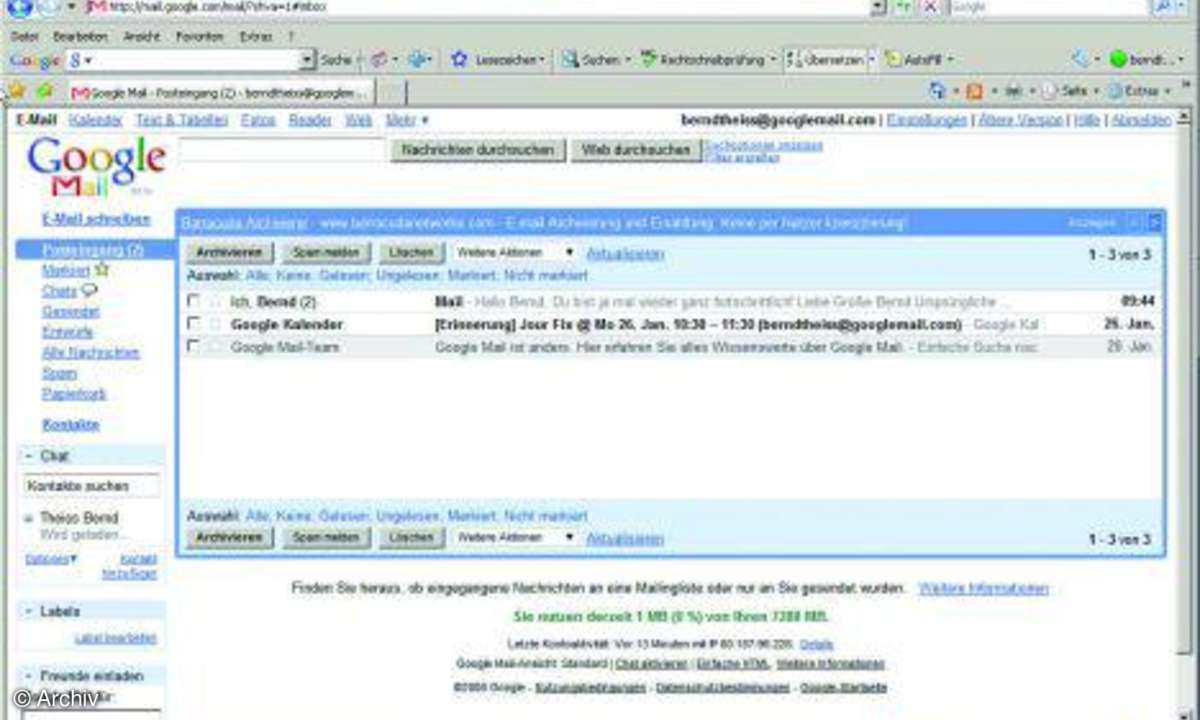Open the Papierkorb folder
This screenshot has width=1200, height=720.
74,394
